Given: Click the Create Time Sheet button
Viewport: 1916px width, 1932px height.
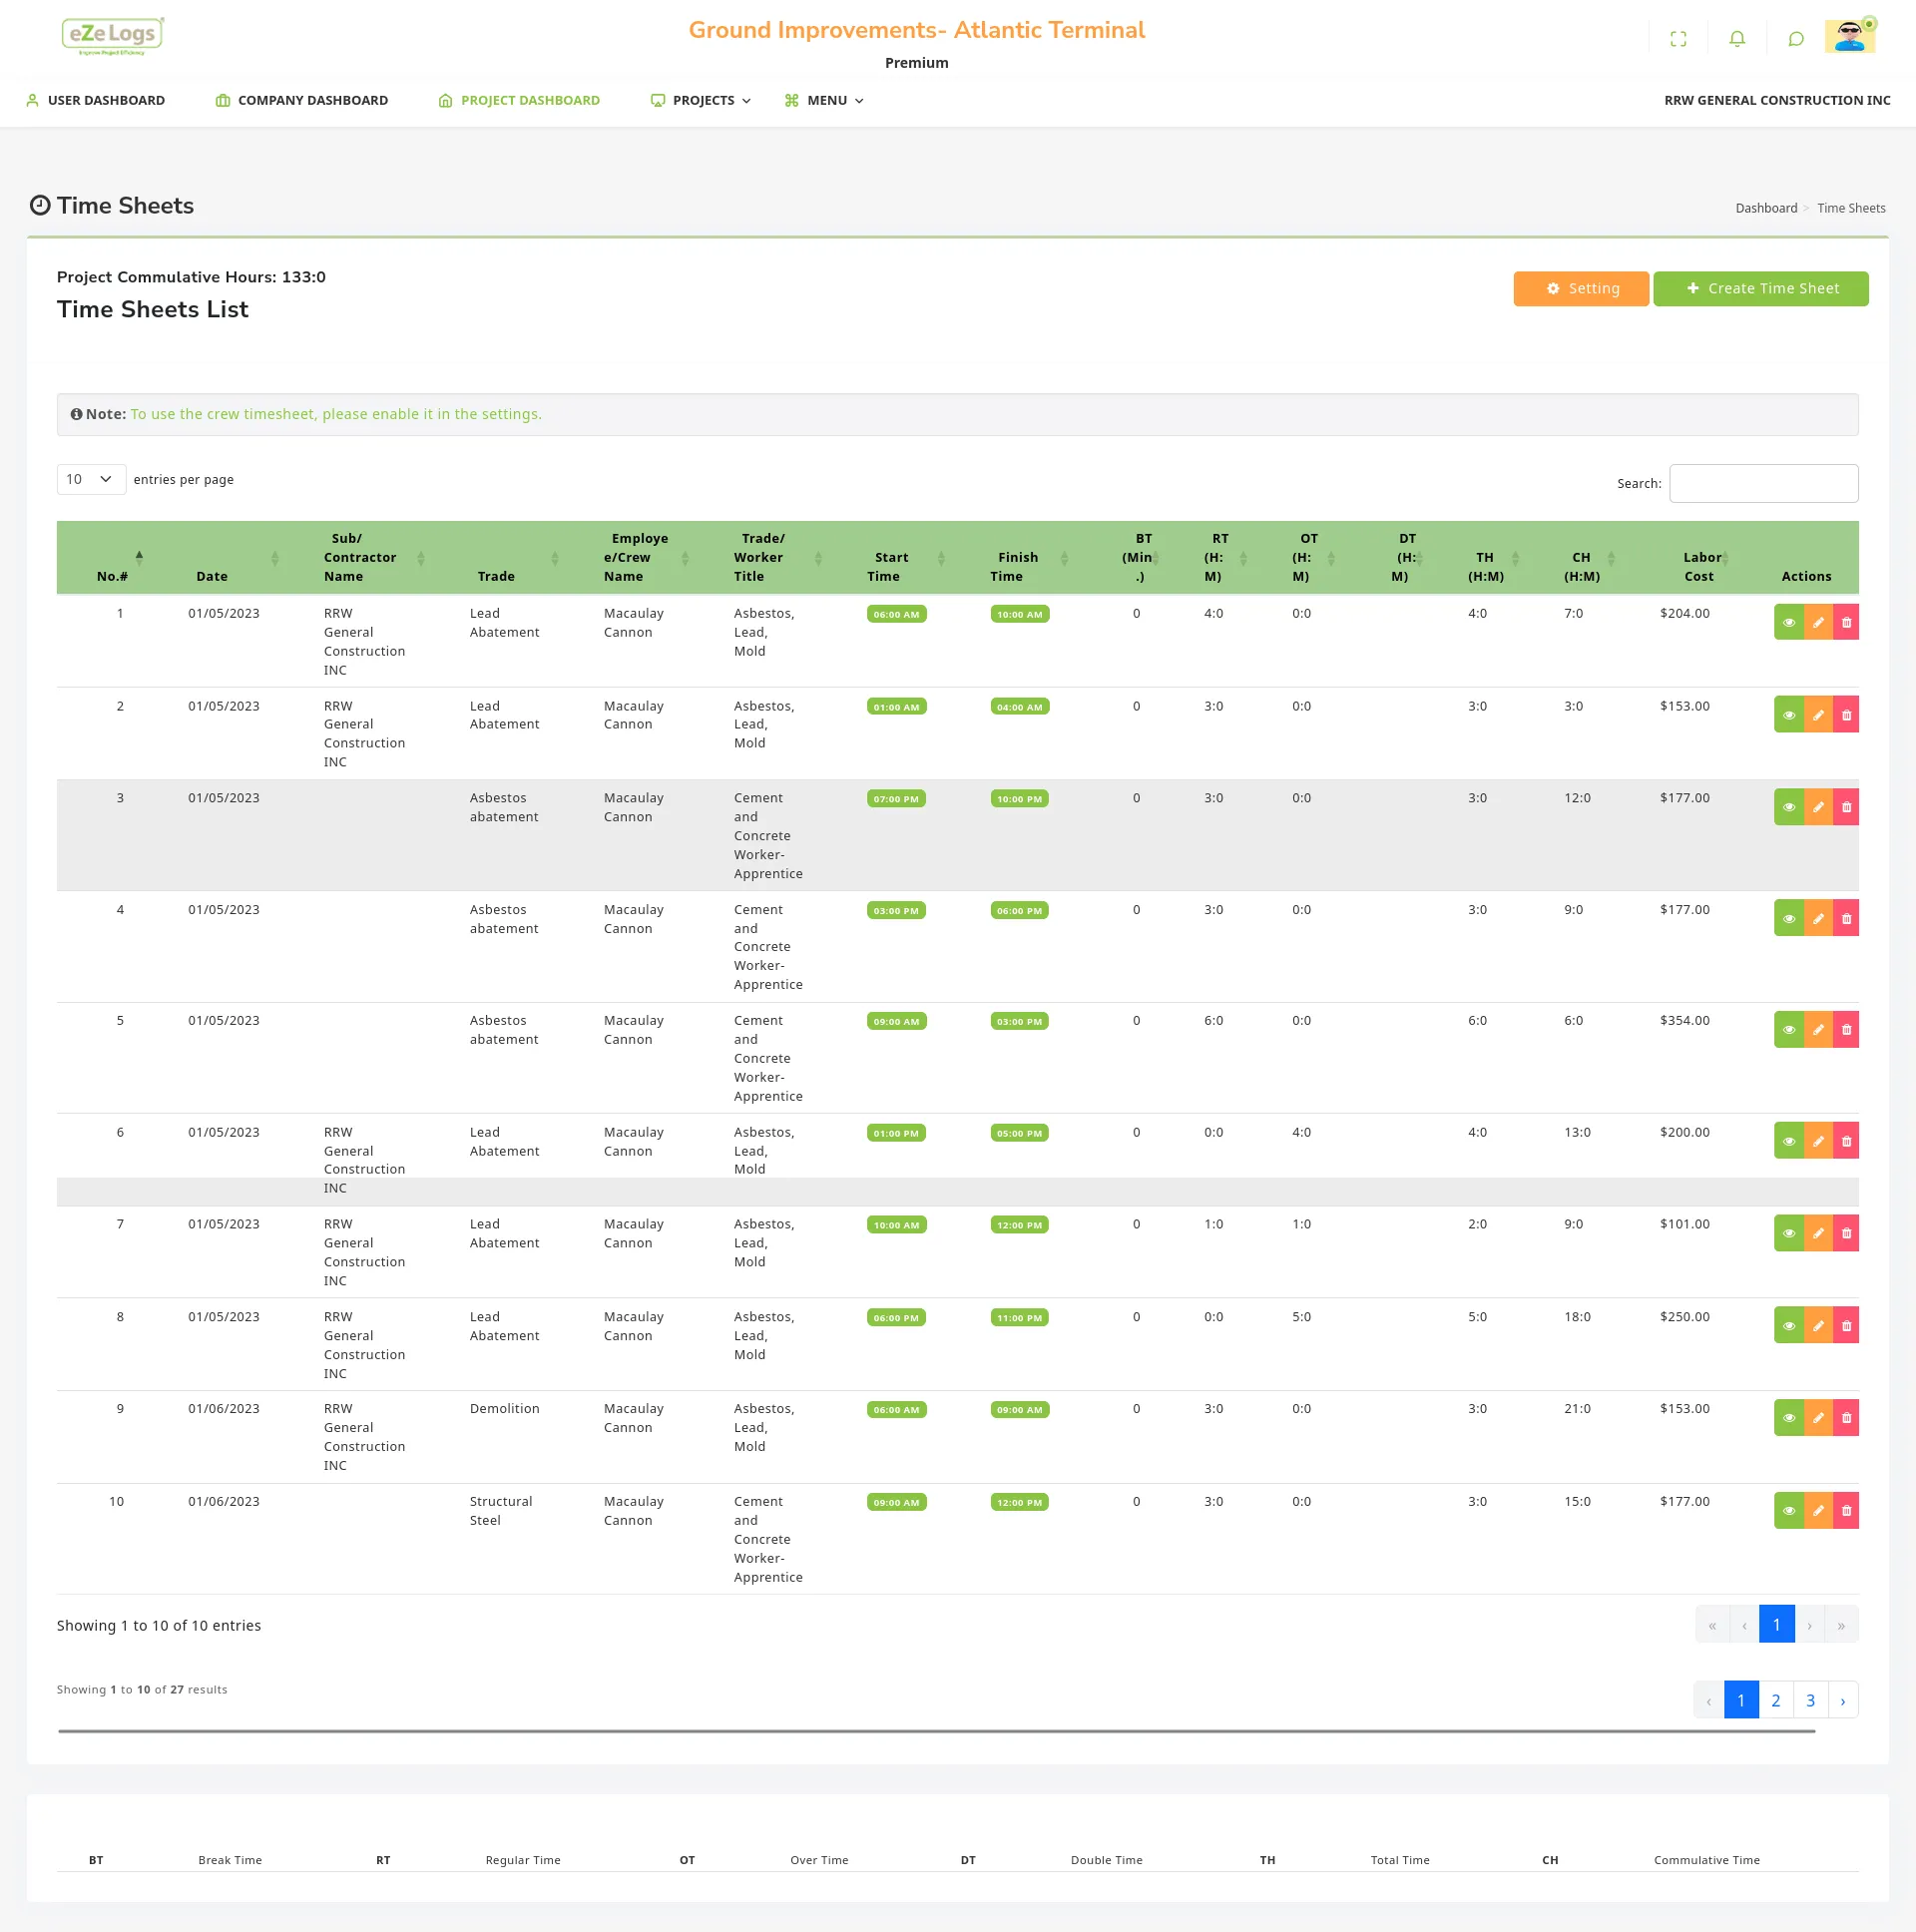Looking at the screenshot, I should (1760, 288).
